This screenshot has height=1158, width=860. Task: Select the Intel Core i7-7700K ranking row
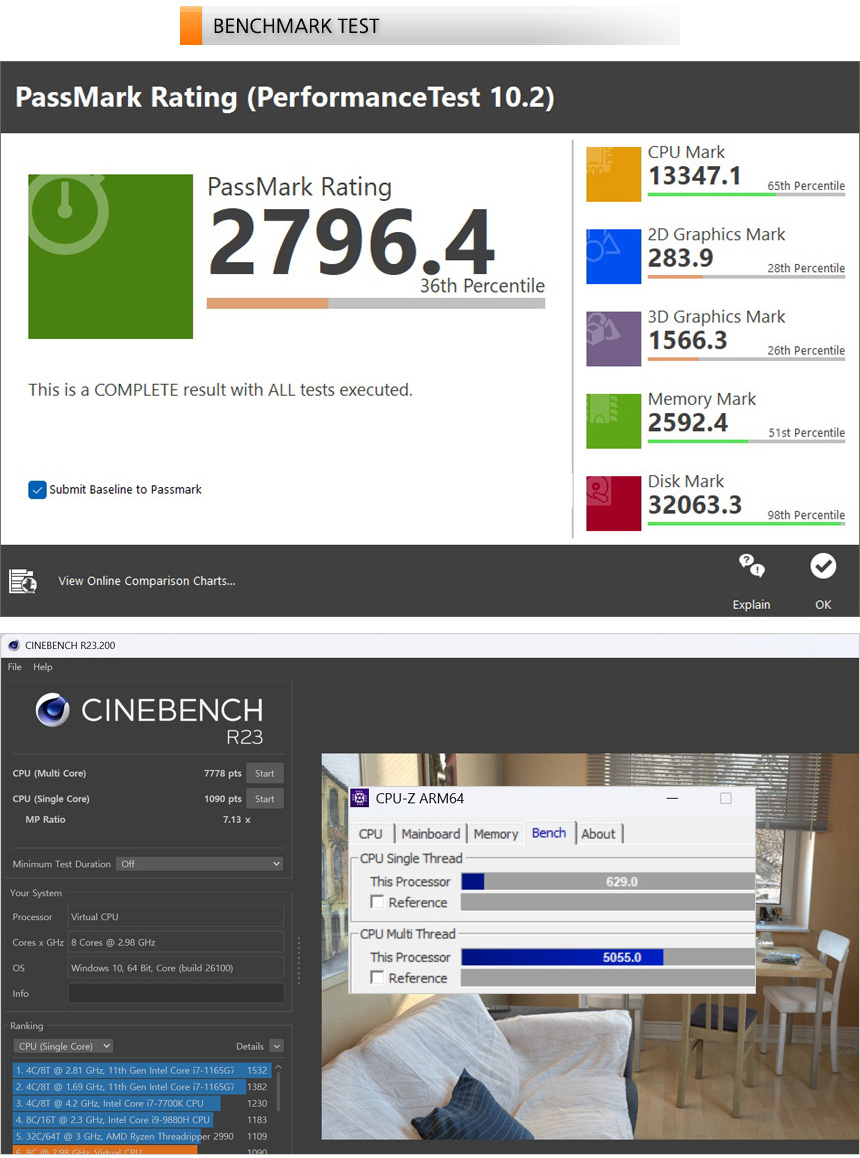(x=141, y=1103)
